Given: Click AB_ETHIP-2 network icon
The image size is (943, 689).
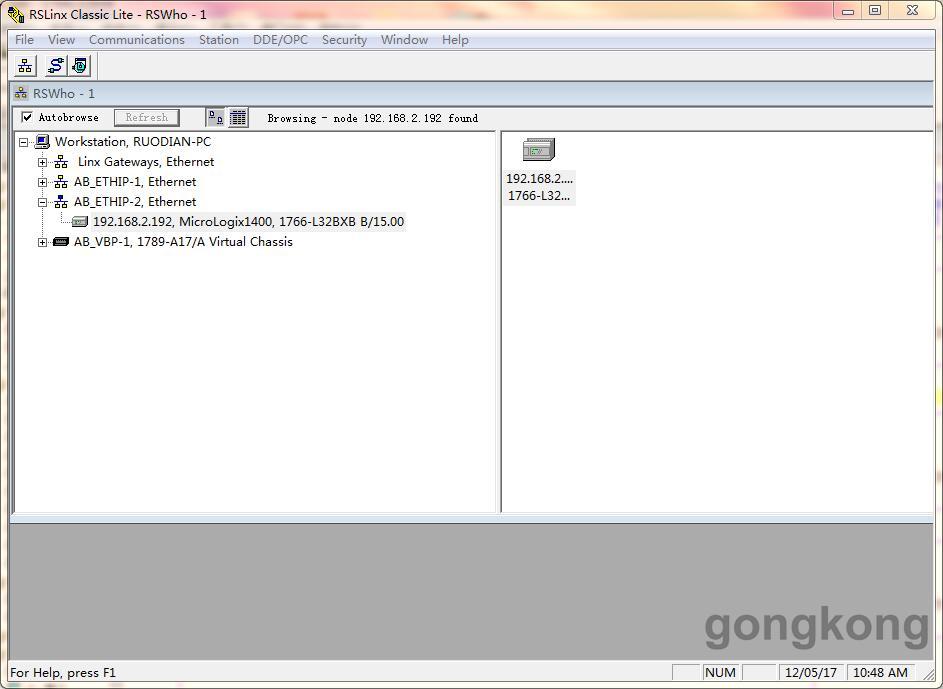Looking at the screenshot, I should (61, 202).
